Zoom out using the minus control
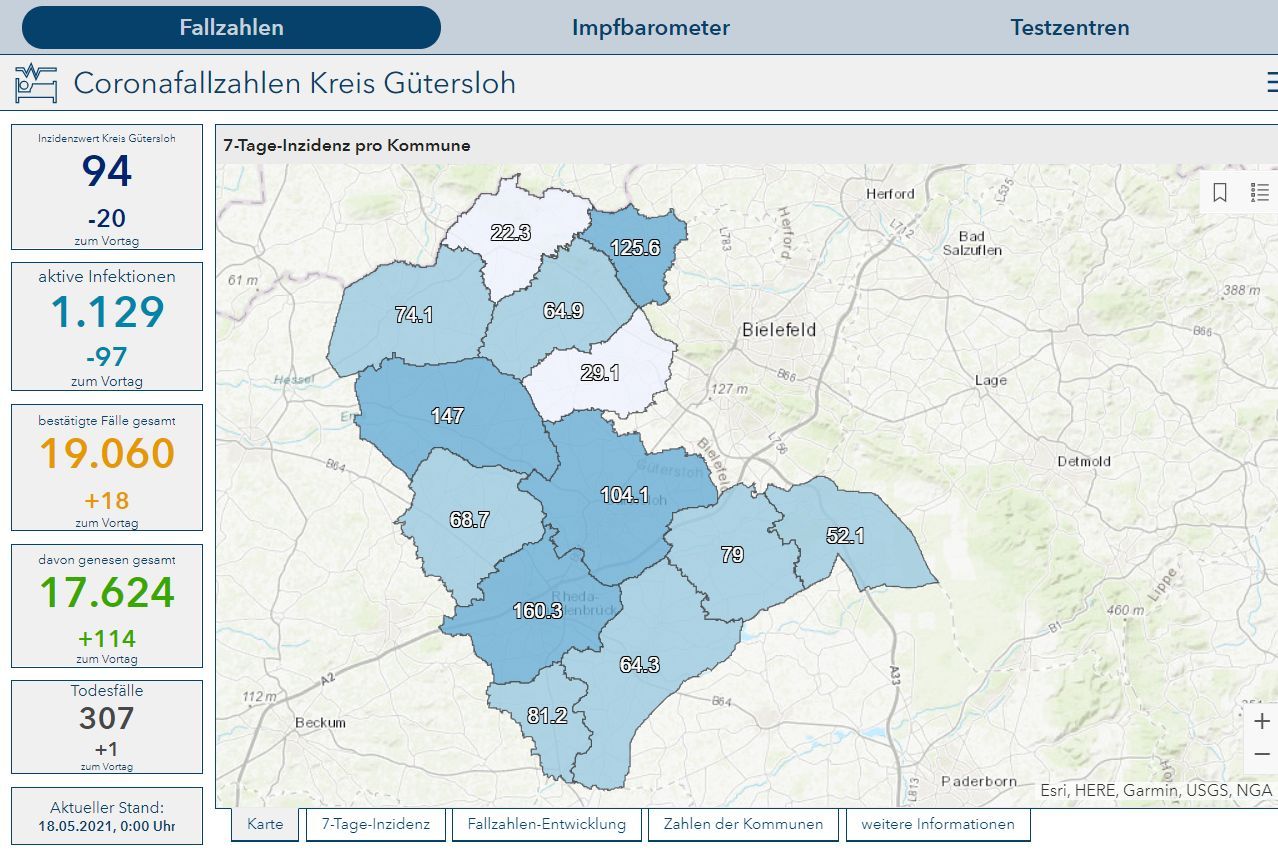This screenshot has width=1278, height=854. click(1263, 752)
